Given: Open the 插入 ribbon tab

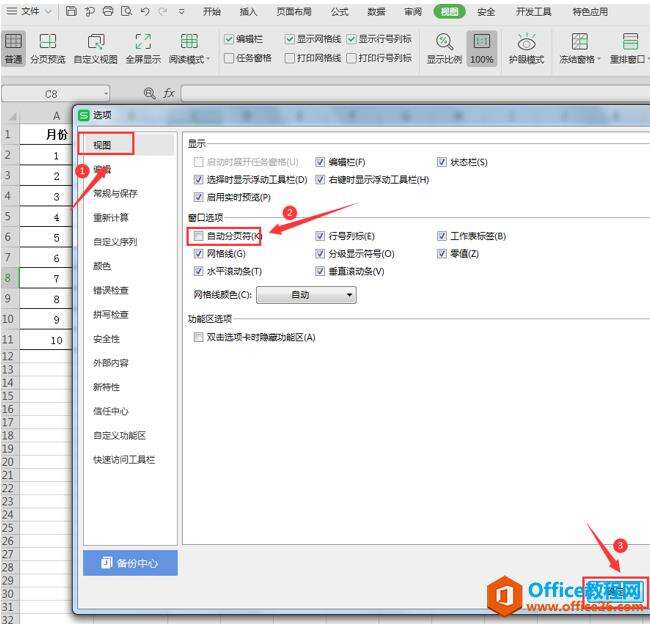Looking at the screenshot, I should pos(248,12).
